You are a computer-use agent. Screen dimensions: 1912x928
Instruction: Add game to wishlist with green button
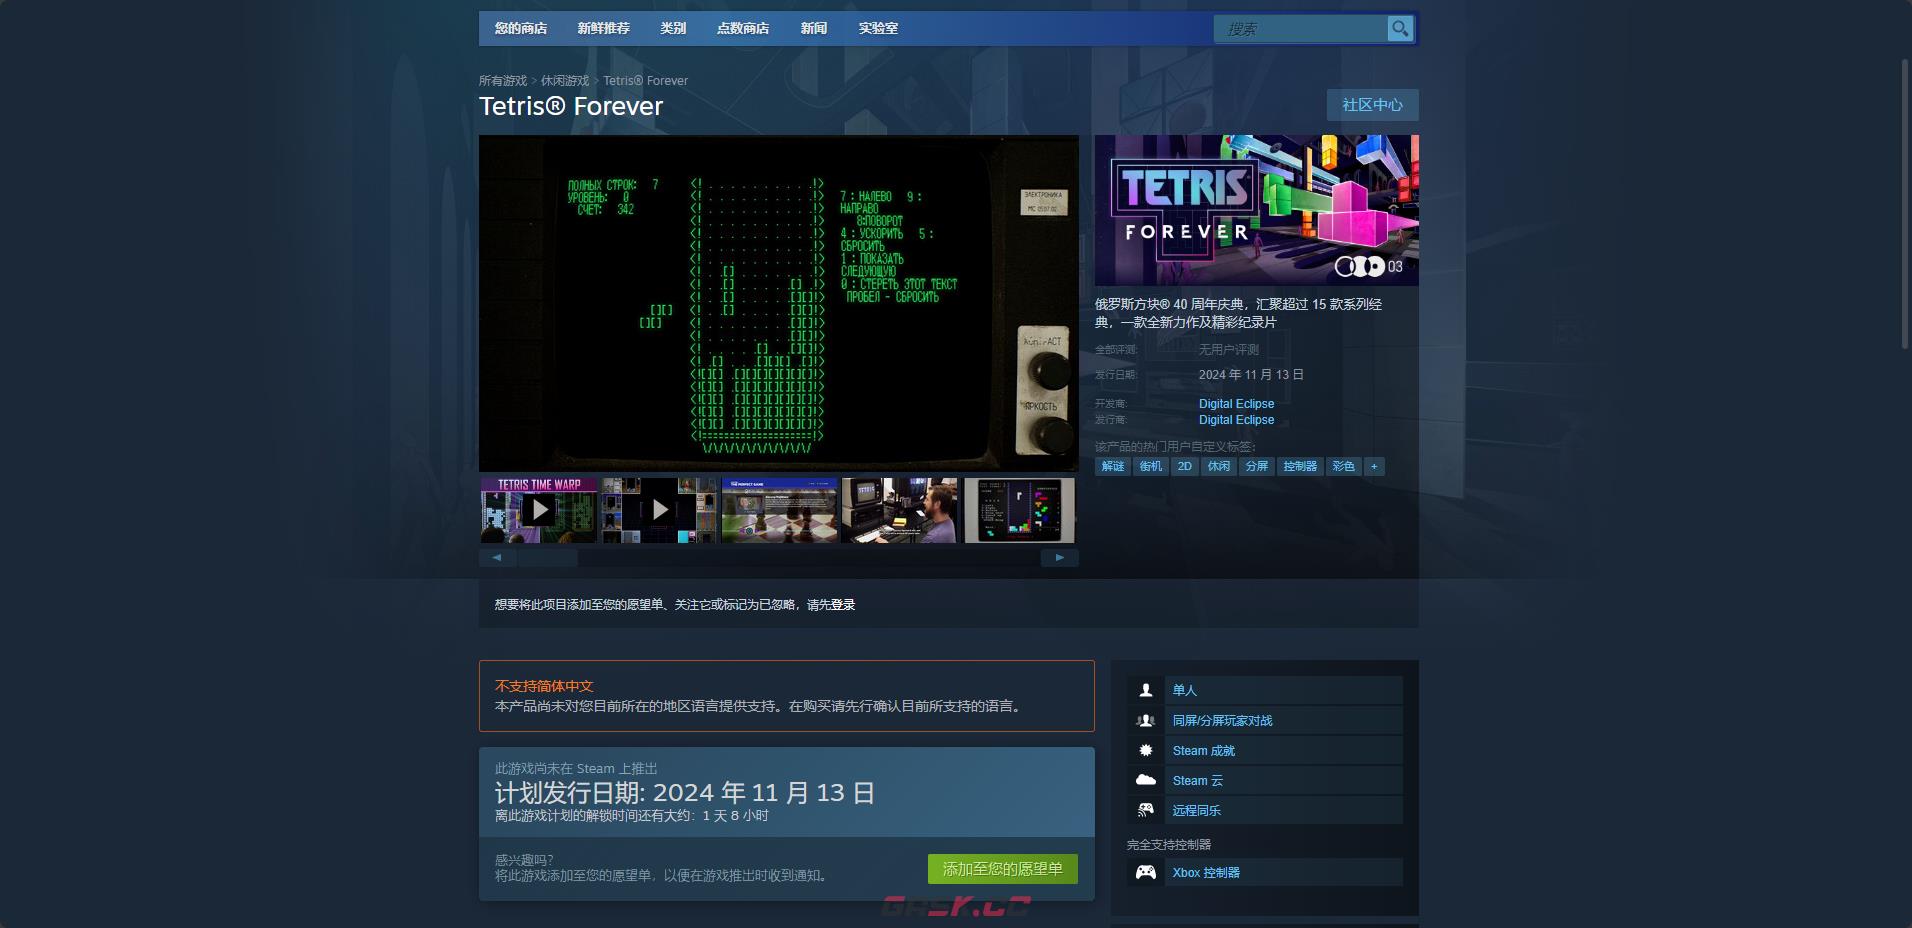click(x=1002, y=869)
